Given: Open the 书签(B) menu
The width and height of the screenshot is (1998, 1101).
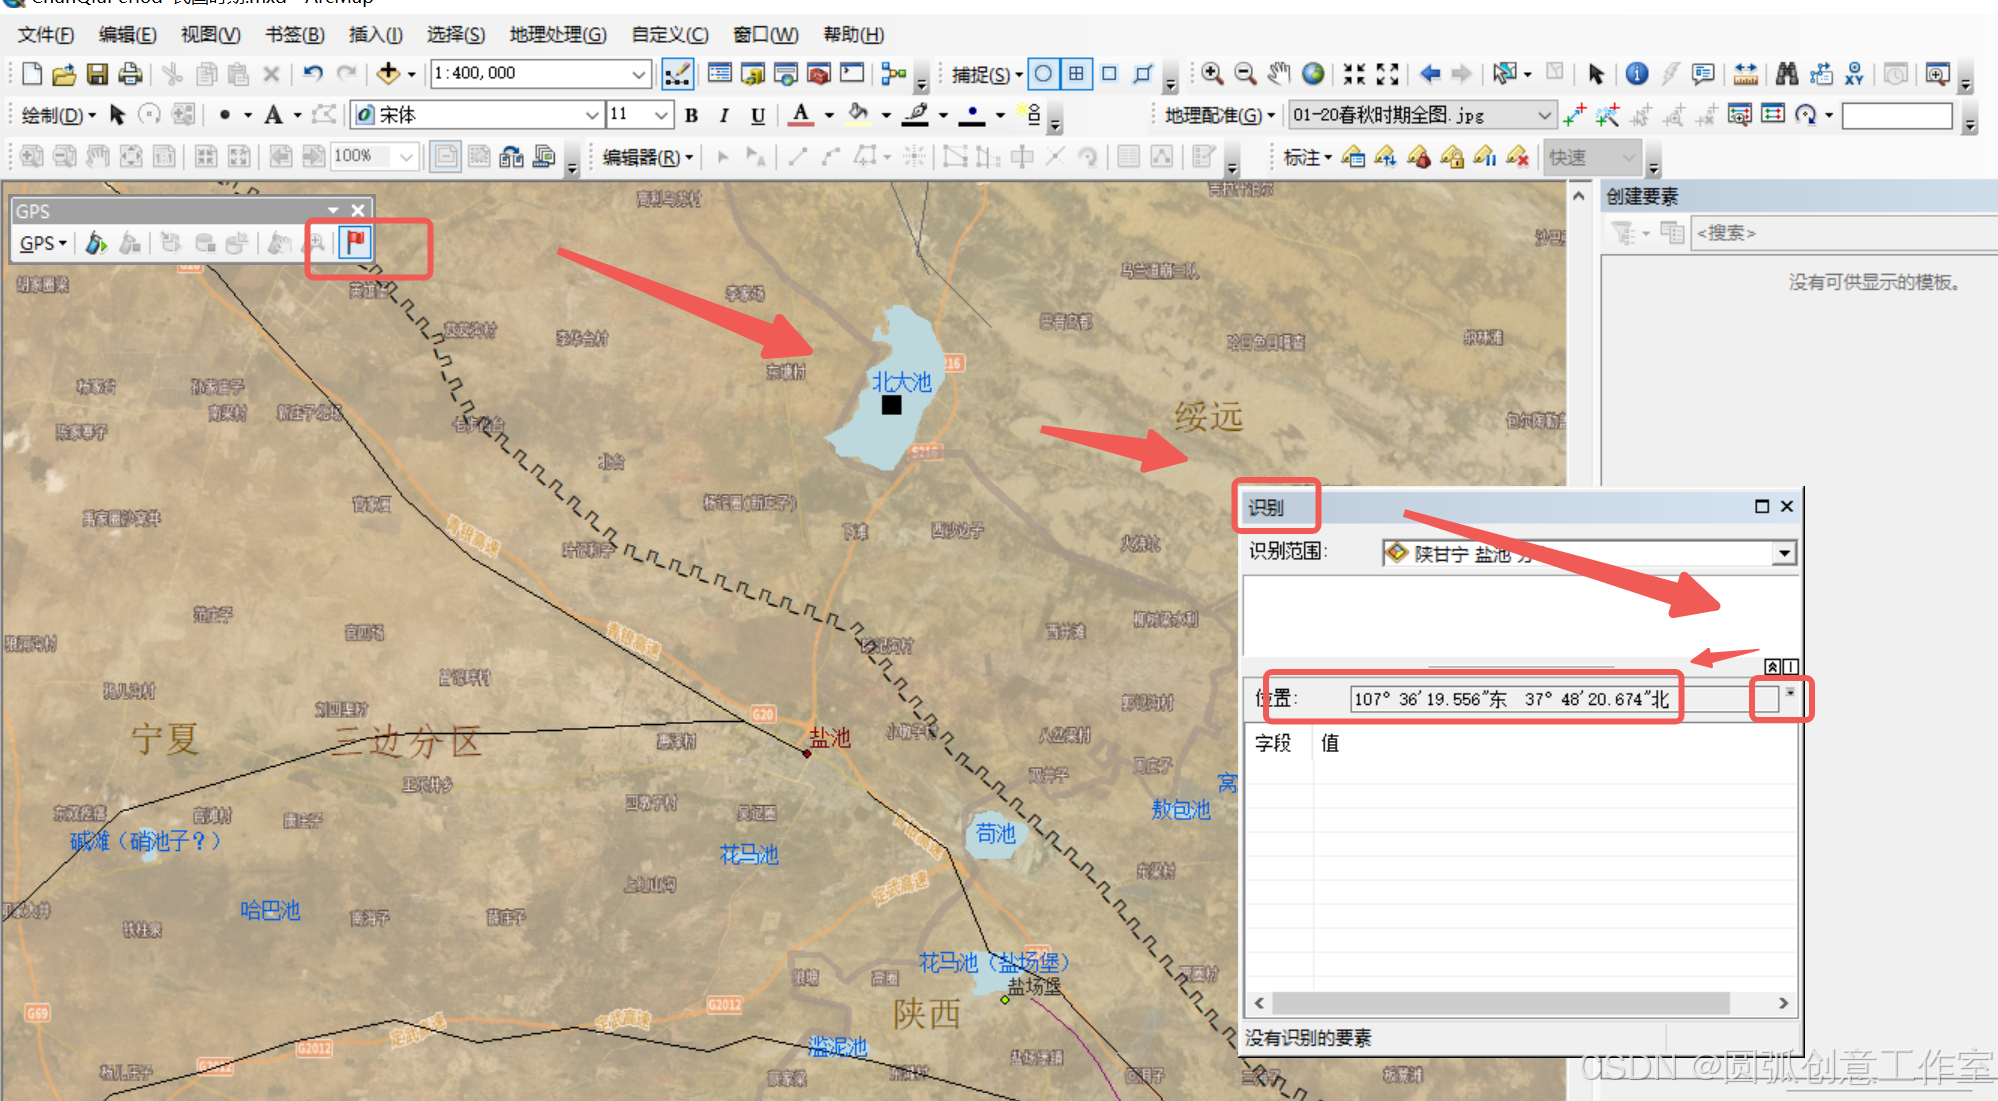Looking at the screenshot, I should [294, 35].
